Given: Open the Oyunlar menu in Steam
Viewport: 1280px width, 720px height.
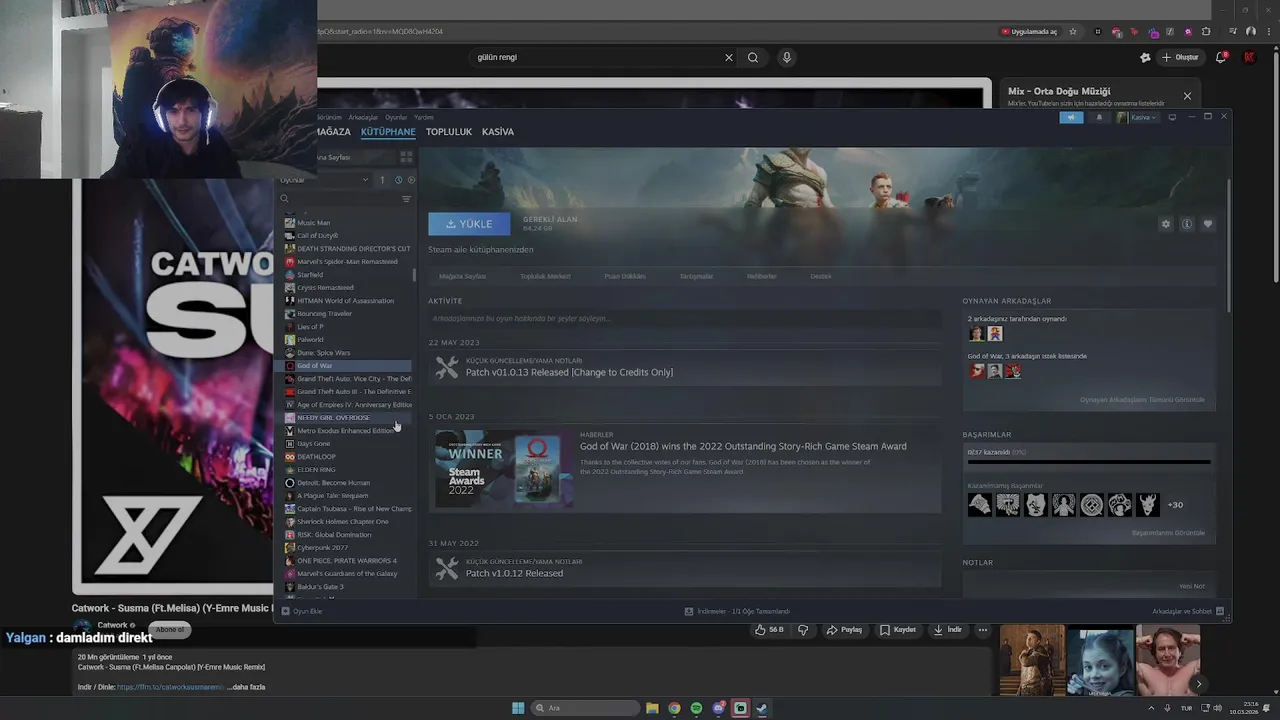Looking at the screenshot, I should (396, 117).
